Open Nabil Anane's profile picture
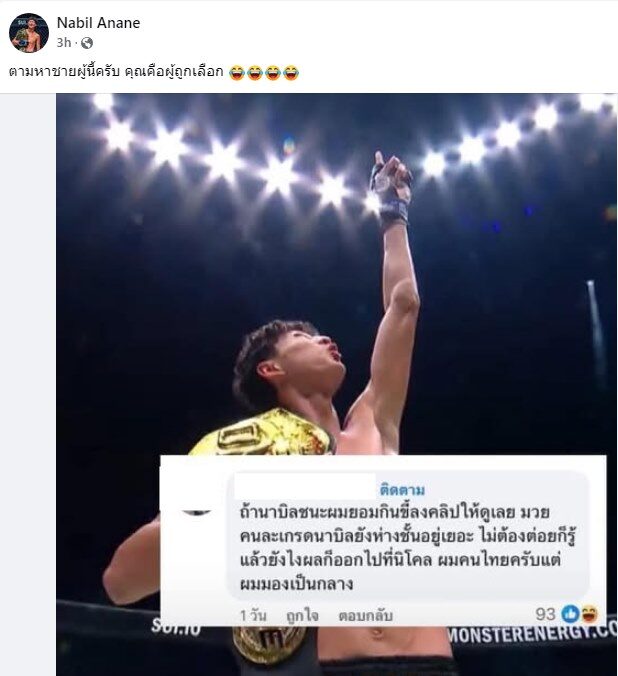The image size is (618, 676). click(29, 33)
